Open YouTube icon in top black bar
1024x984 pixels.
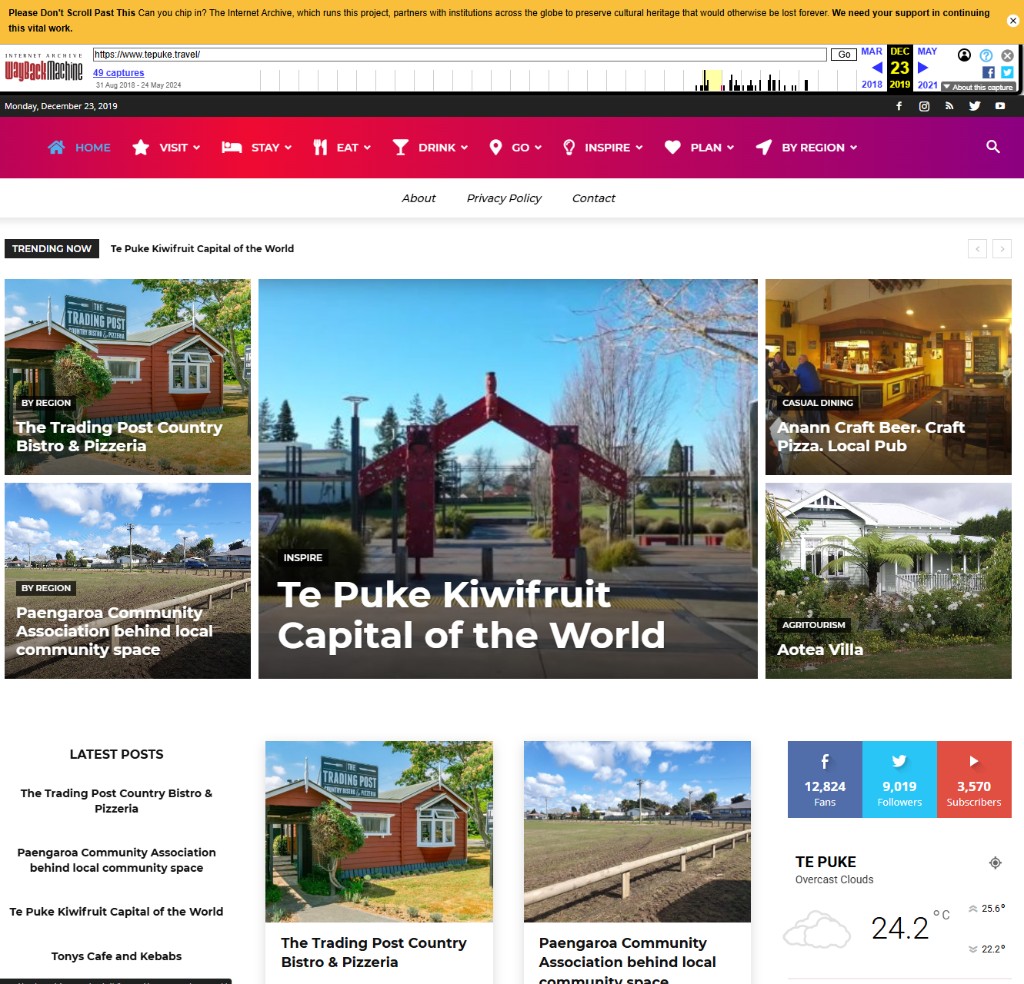(x=1000, y=106)
